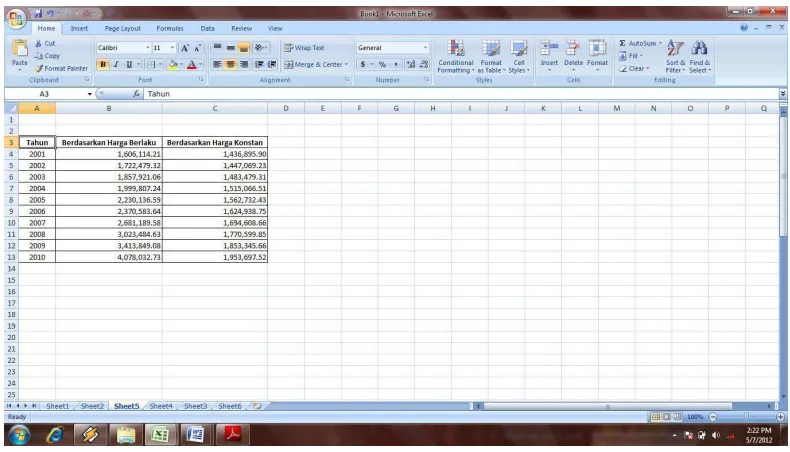Toggle Underline formatting
The image size is (790, 452).
129,64
